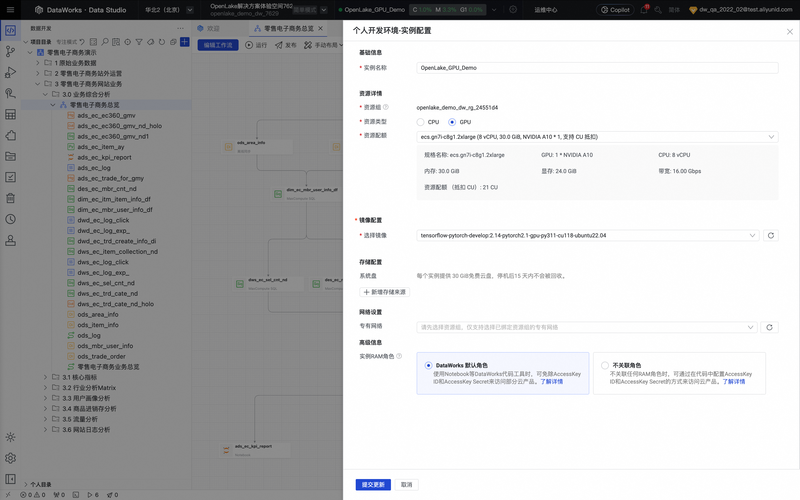Viewport: 800px width, 500px height.
Task: Expand the OpenLake_GPU_Demo instance dropdown arrow
Action: [x=494, y=10]
